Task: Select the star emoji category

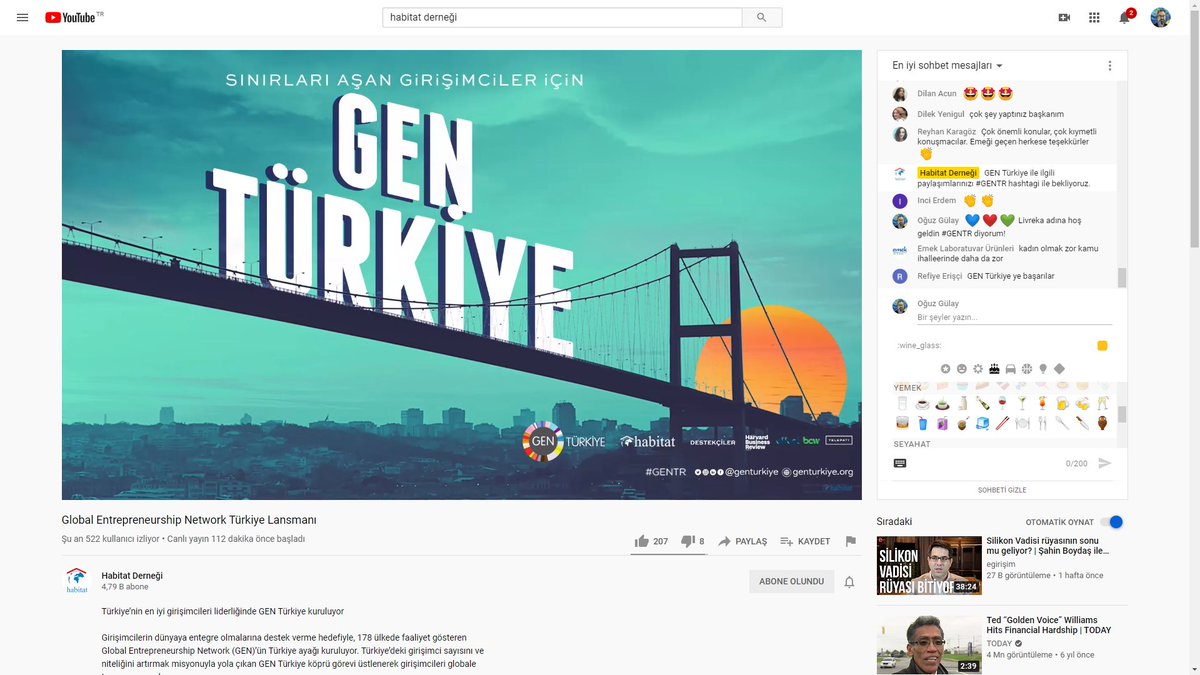Action: [x=946, y=369]
